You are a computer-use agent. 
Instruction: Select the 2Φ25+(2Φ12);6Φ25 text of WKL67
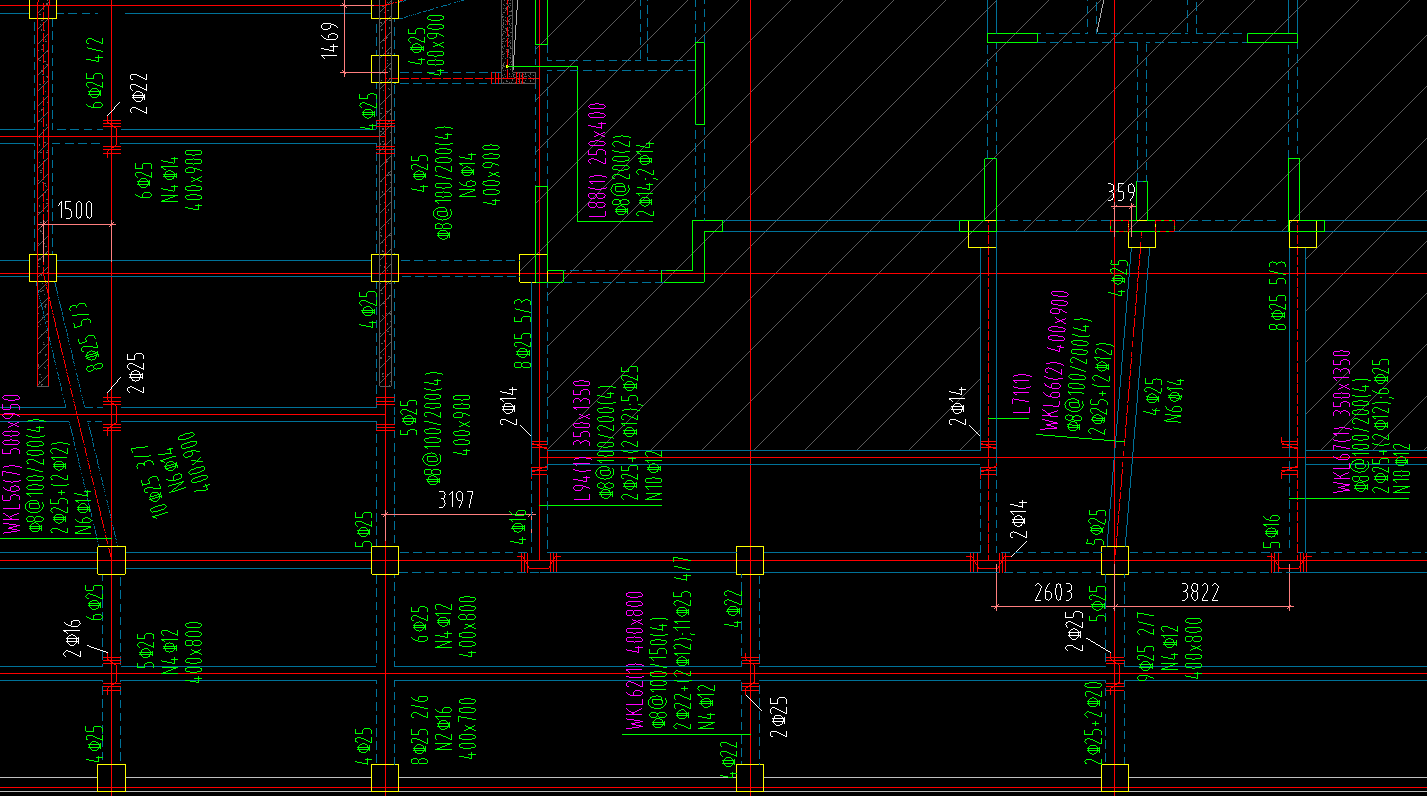1382,426
